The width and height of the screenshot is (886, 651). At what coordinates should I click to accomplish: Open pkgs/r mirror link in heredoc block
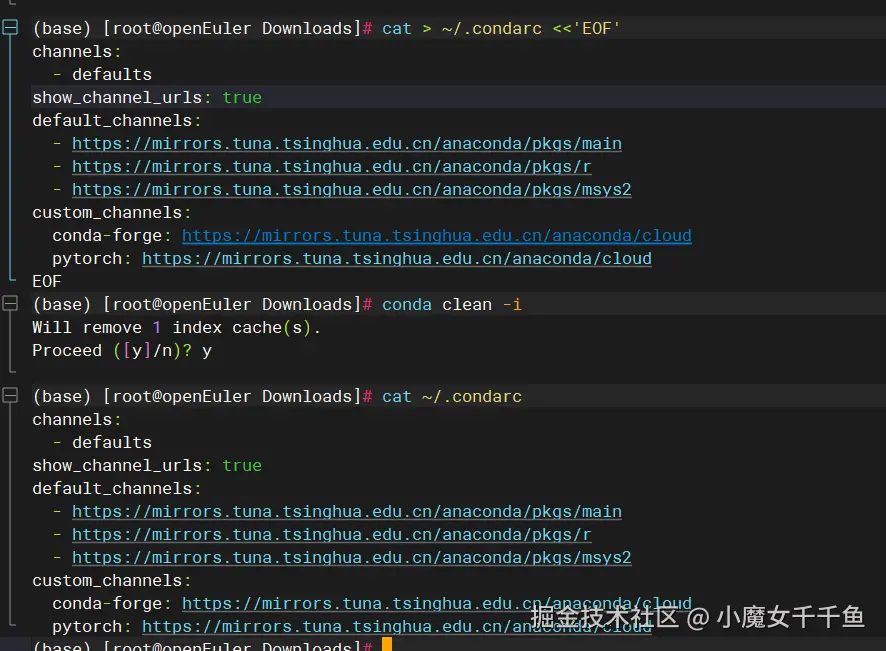331,167
